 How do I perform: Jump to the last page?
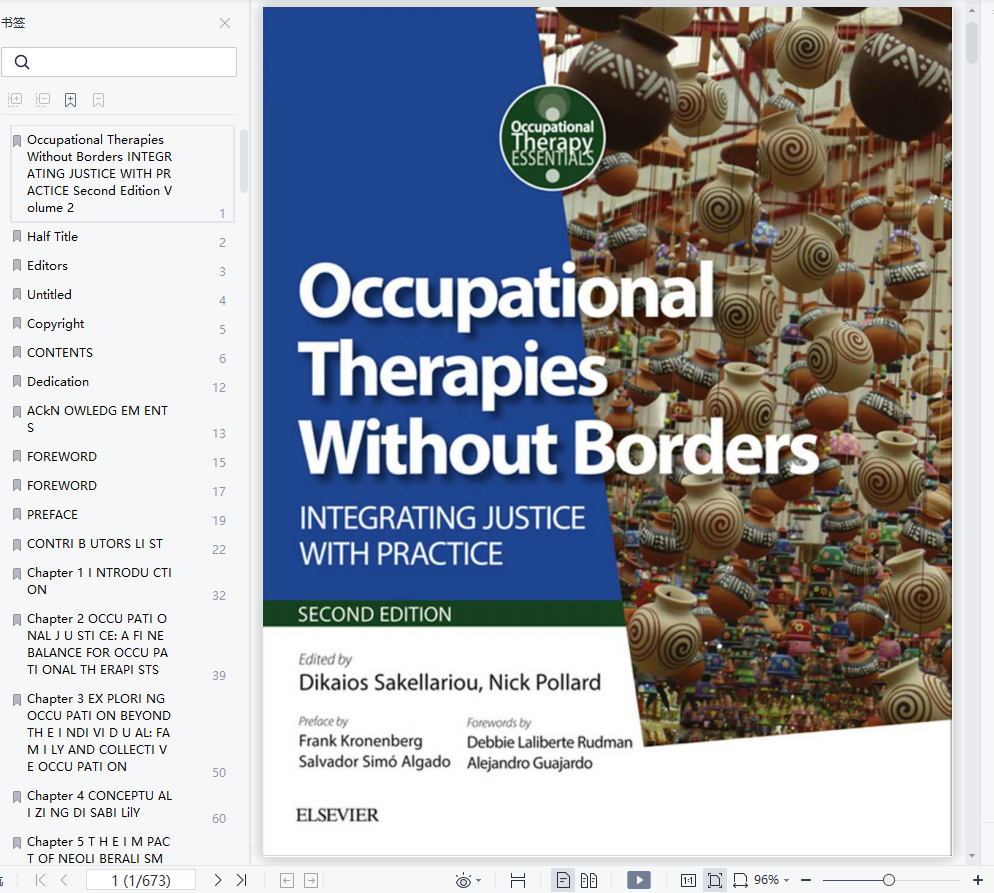pyautogui.click(x=242, y=880)
